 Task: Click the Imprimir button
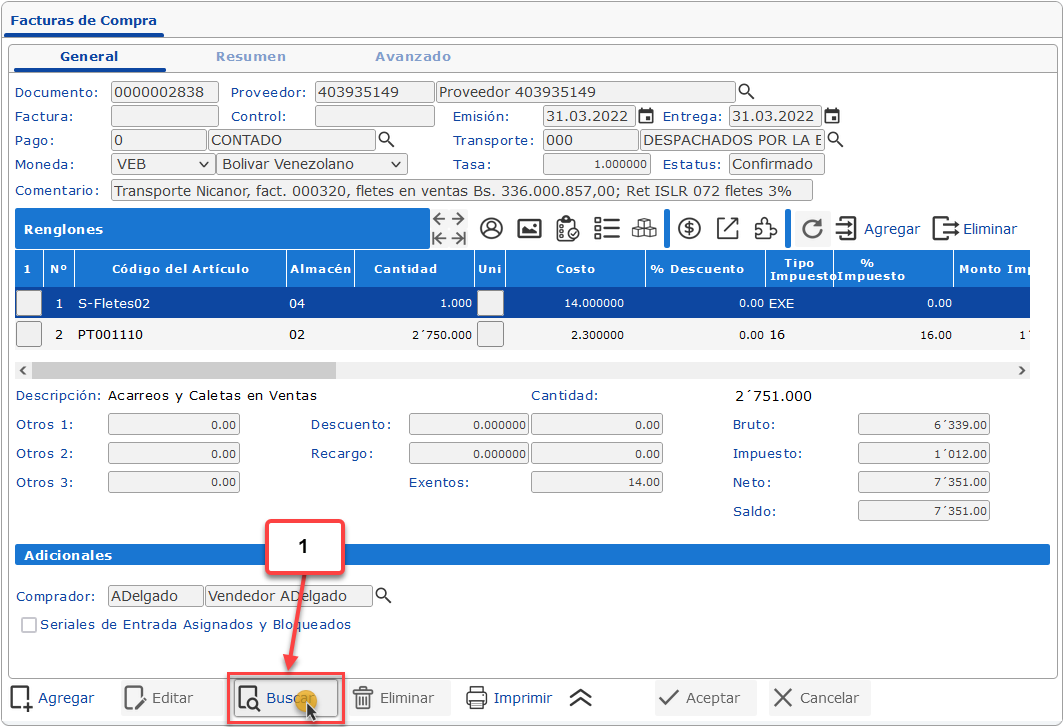[x=510, y=698]
